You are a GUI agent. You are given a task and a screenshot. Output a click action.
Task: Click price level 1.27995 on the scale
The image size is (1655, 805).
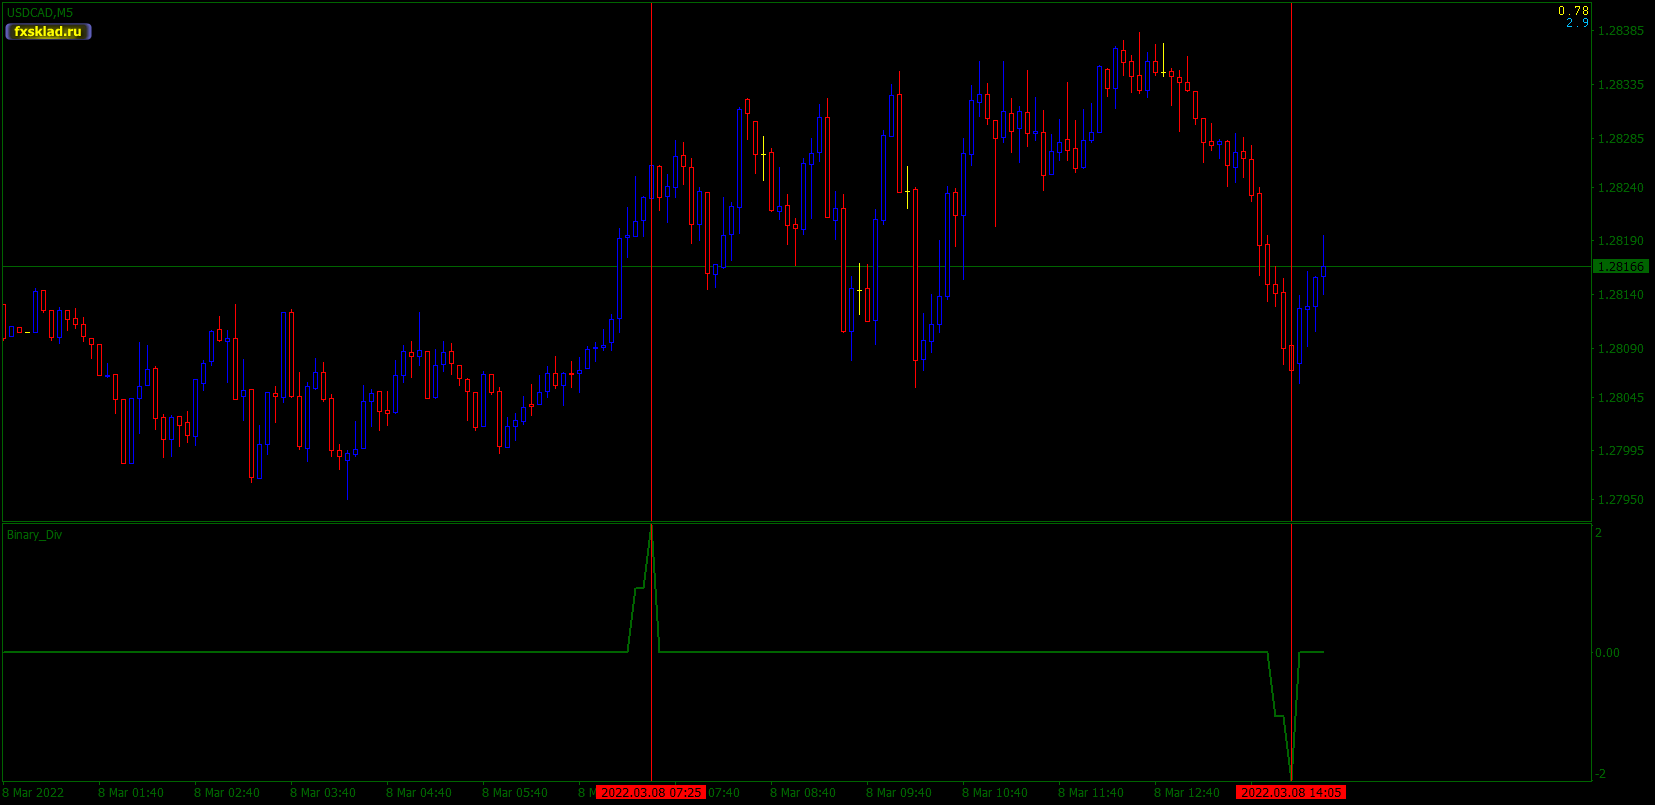(1621, 451)
